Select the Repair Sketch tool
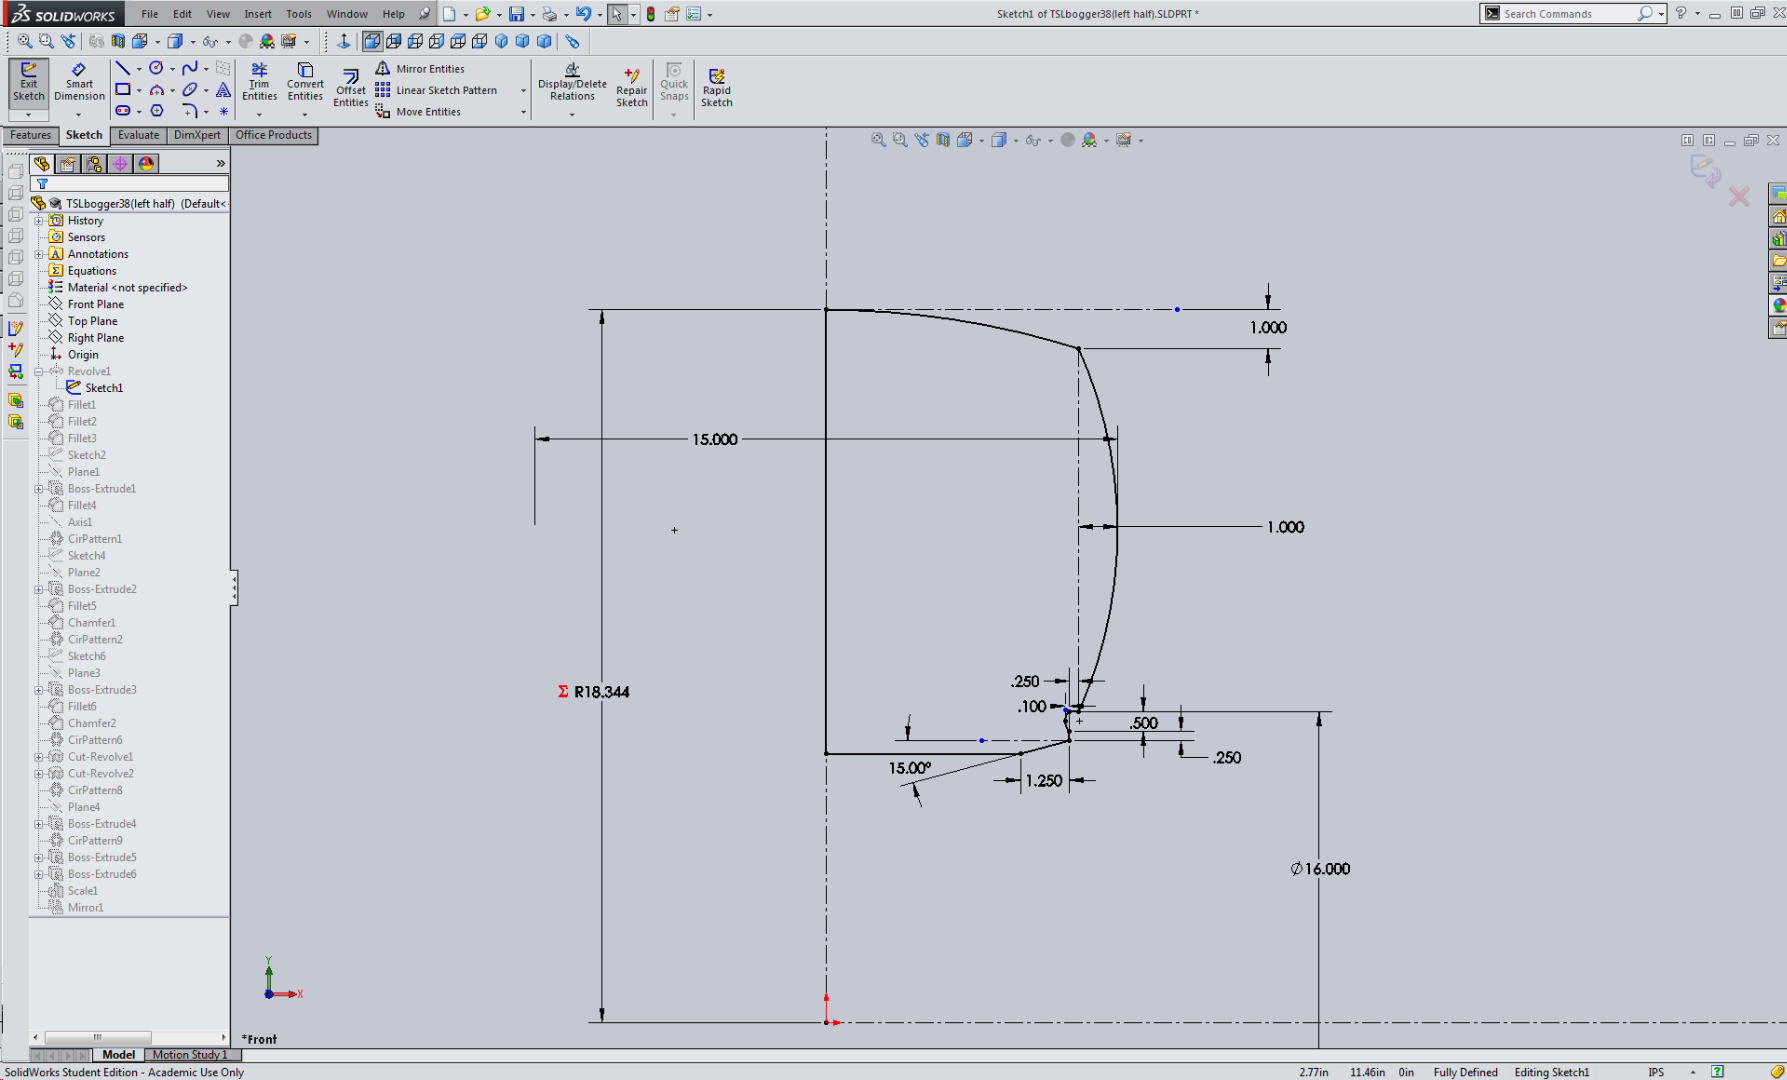 (632, 85)
